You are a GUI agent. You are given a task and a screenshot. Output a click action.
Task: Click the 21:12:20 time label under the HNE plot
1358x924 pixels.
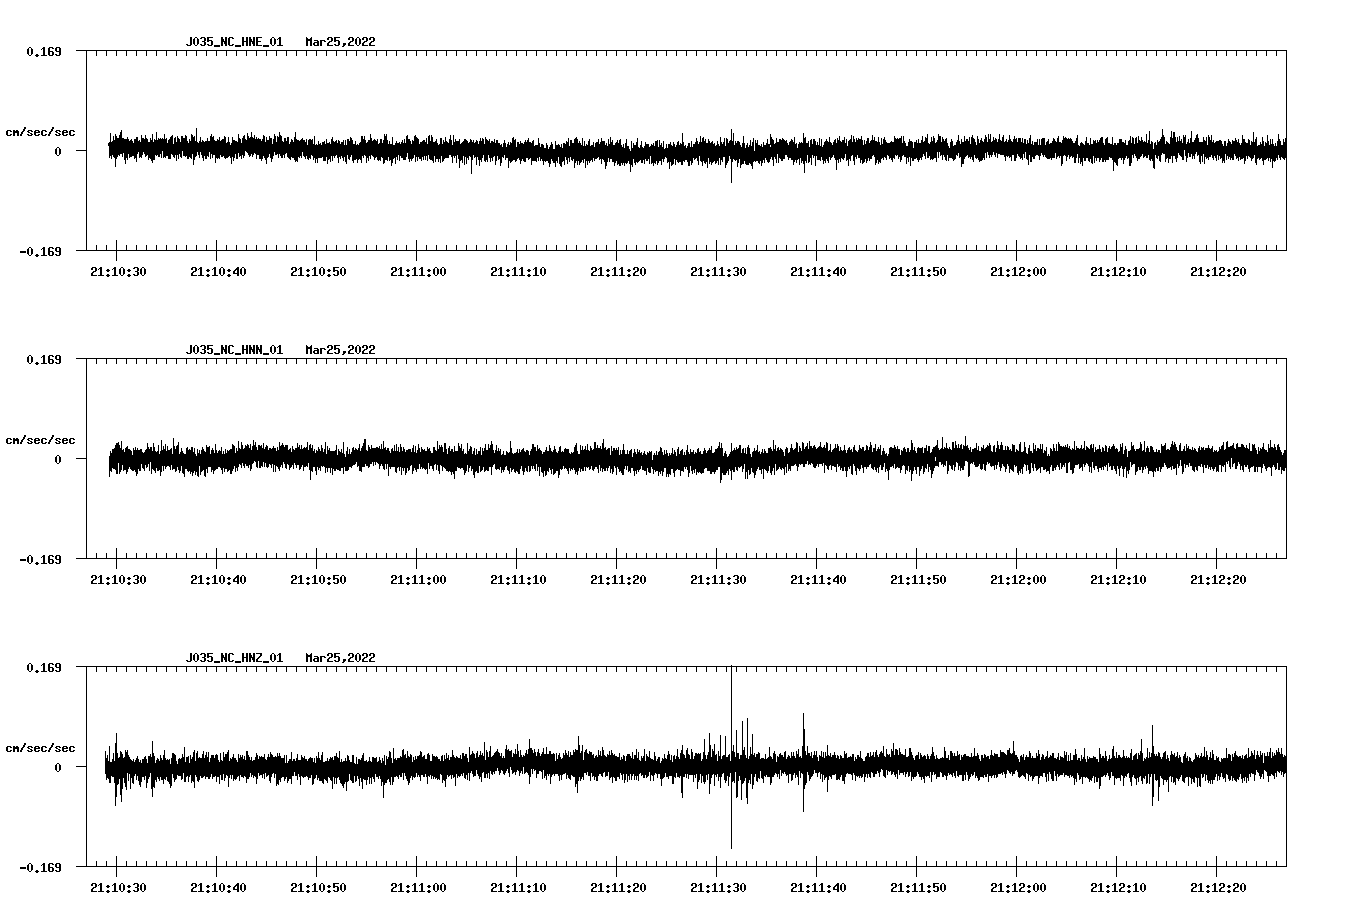coord(1218,272)
